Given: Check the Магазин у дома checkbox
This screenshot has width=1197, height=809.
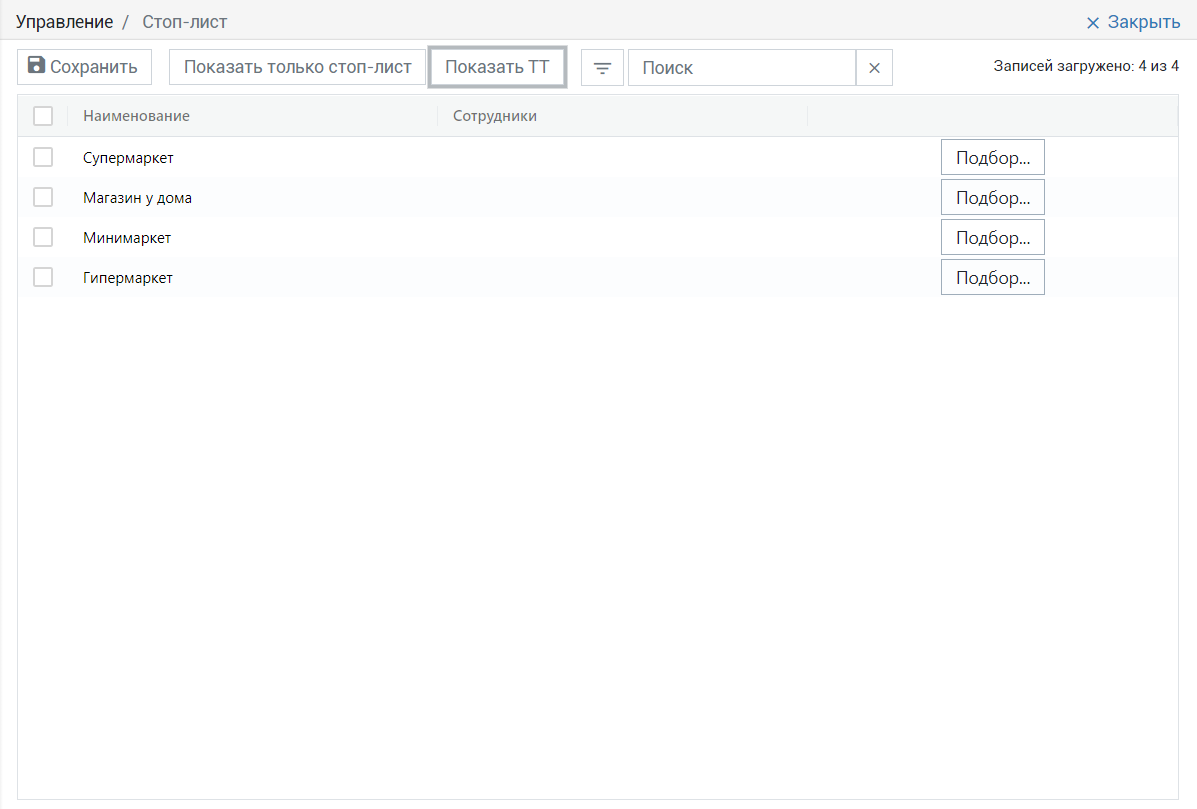Looking at the screenshot, I should [x=43, y=197].
